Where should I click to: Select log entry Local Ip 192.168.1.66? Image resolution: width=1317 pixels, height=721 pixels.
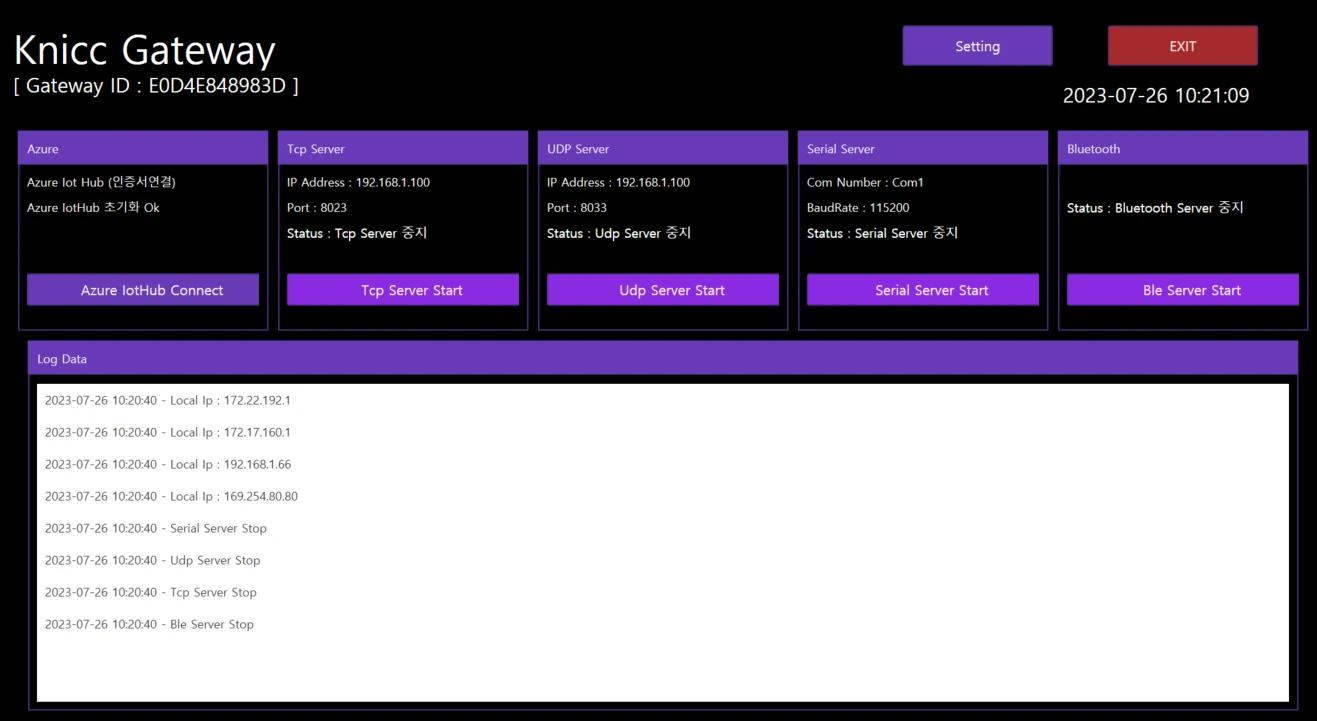[168, 464]
